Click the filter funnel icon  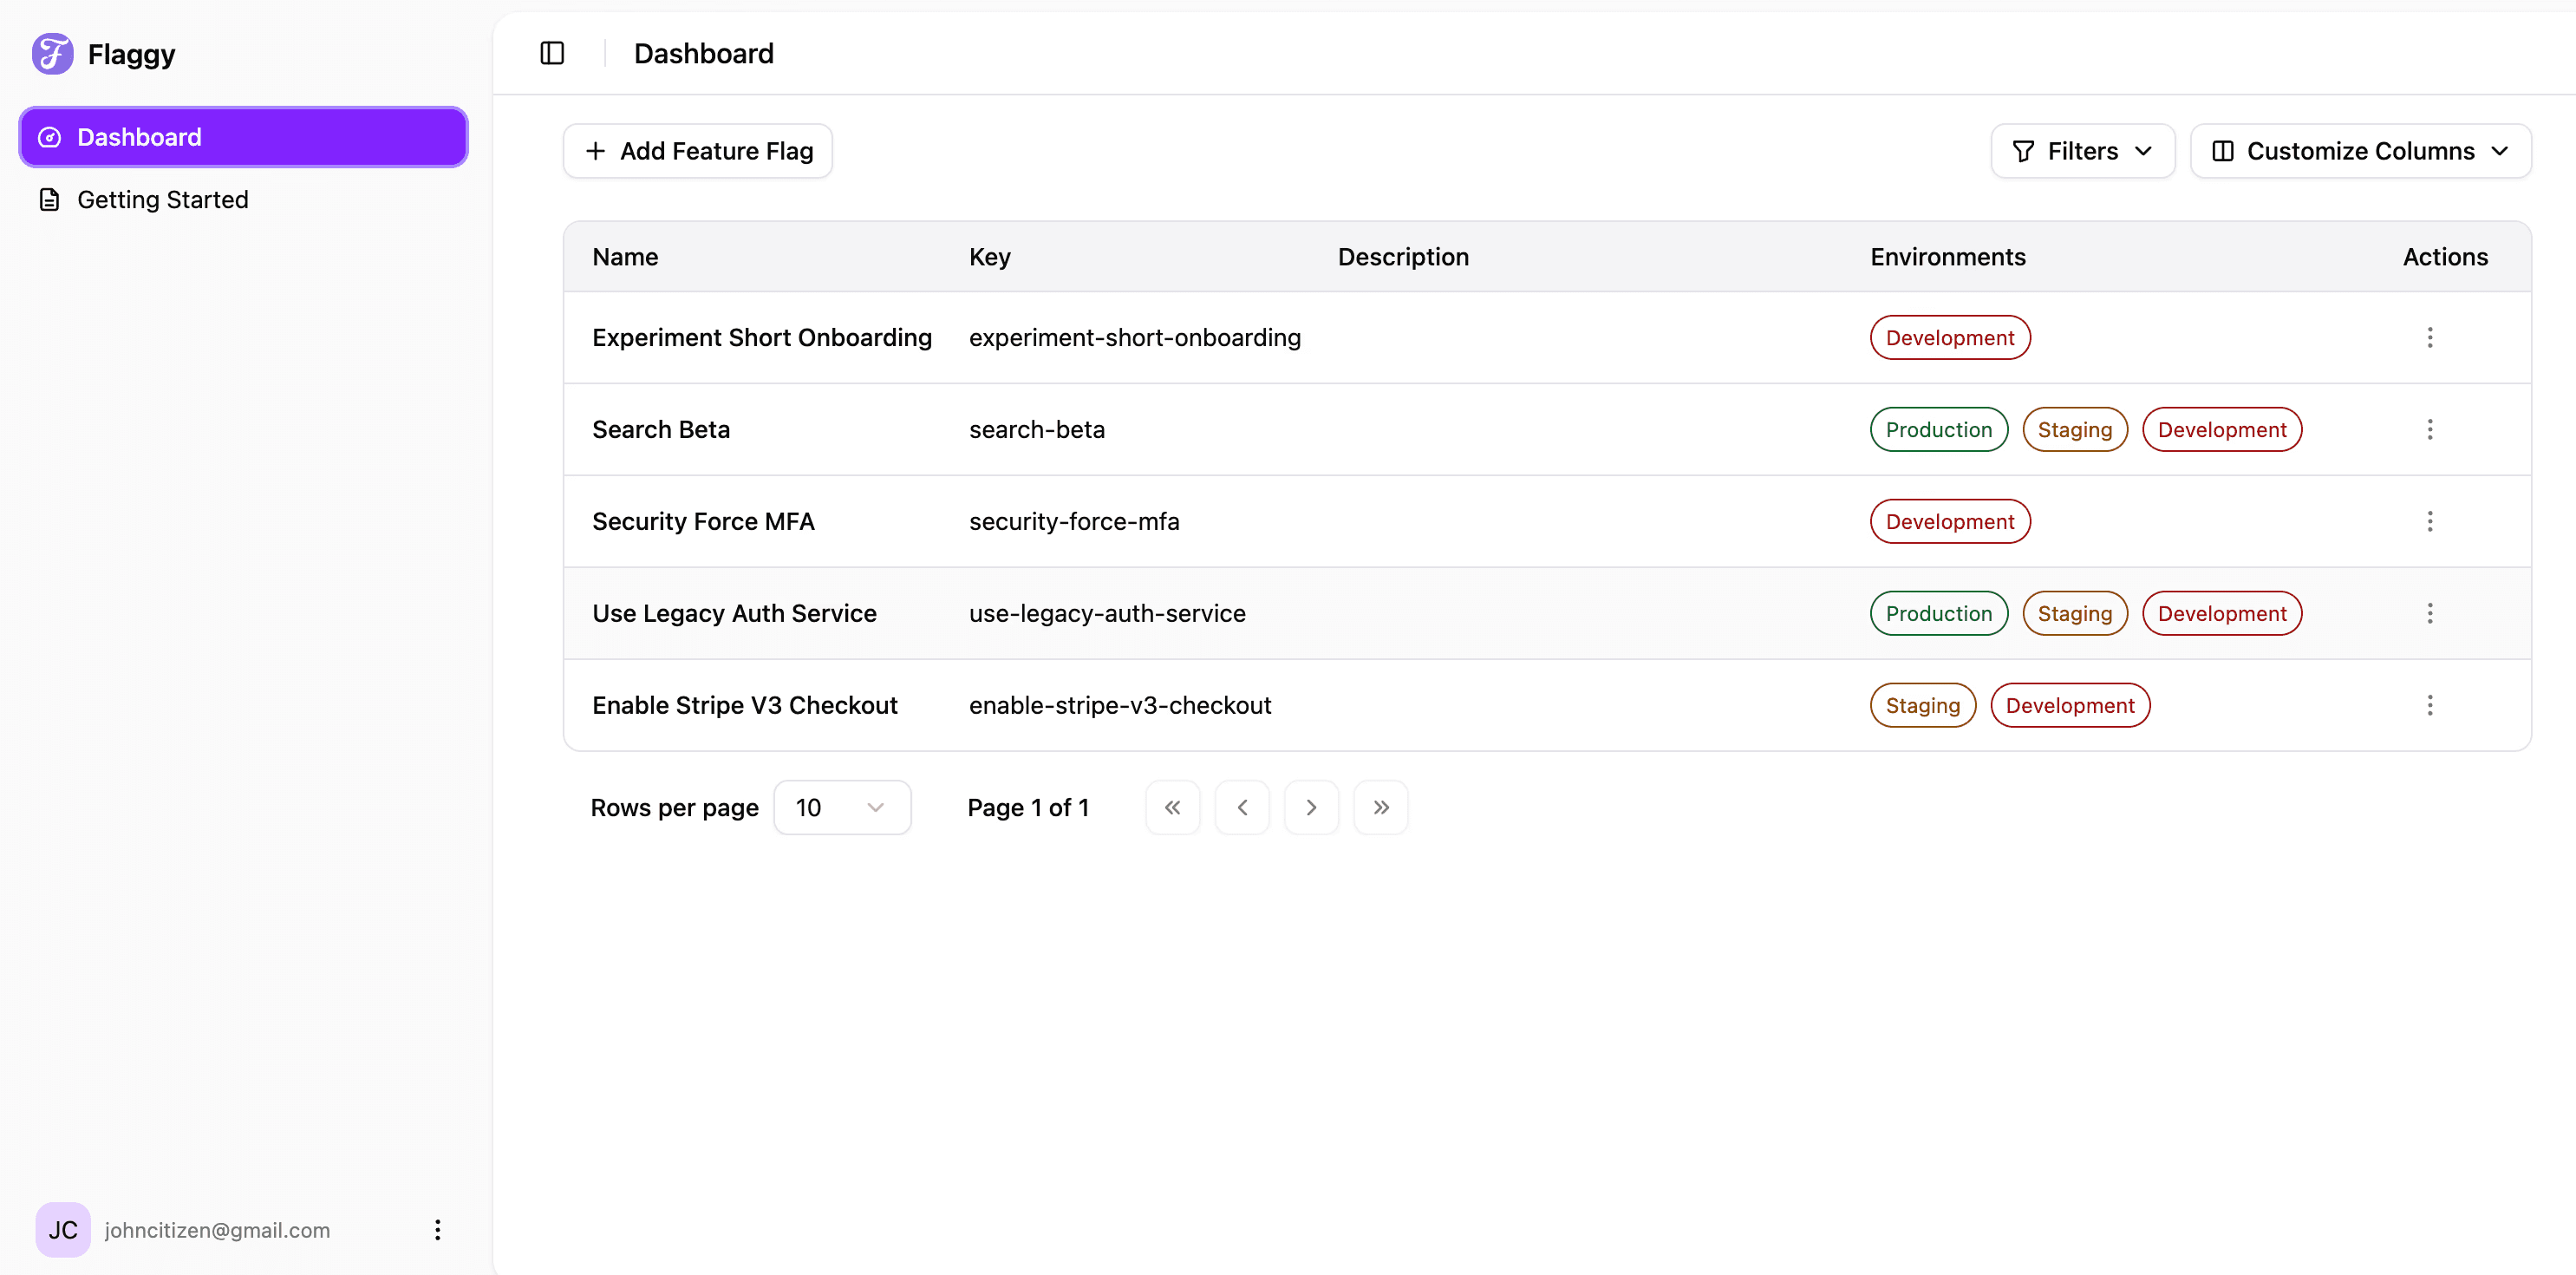pos(2022,151)
